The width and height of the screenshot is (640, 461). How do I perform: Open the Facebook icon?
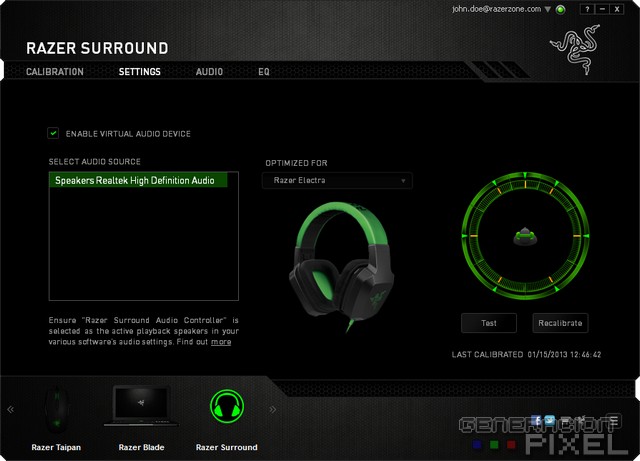tap(536, 421)
